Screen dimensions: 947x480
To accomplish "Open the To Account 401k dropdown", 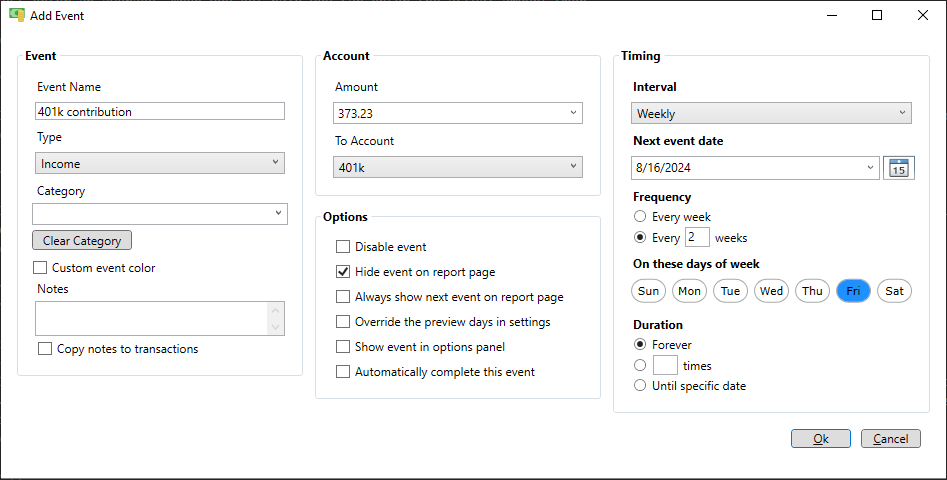I will 458,167.
